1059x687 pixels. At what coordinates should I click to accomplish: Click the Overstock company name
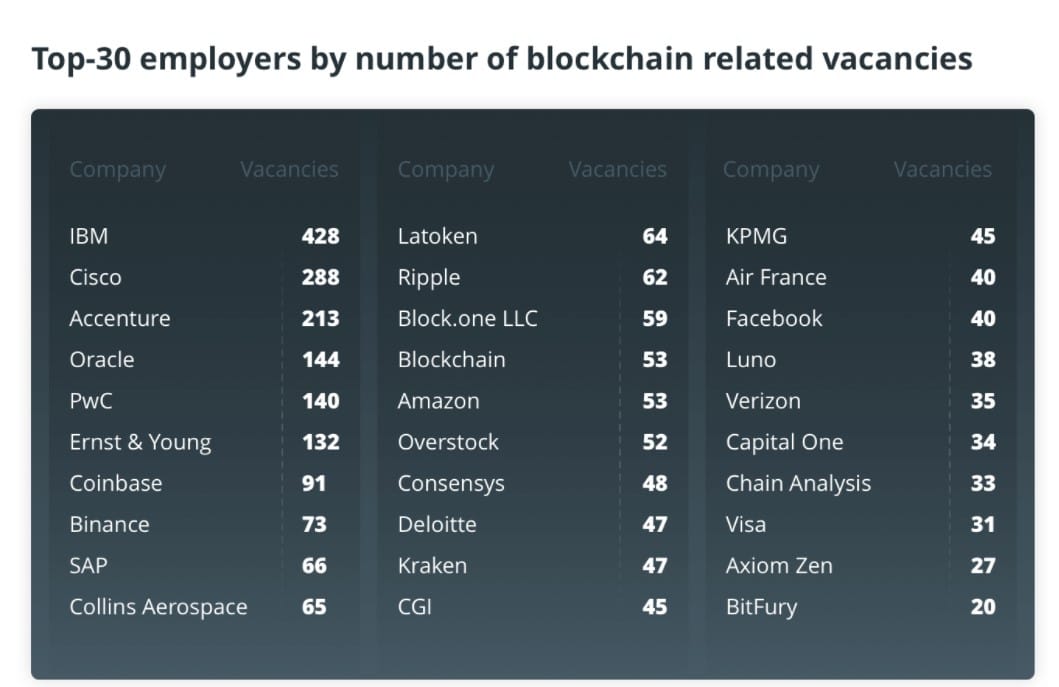pyautogui.click(x=448, y=442)
